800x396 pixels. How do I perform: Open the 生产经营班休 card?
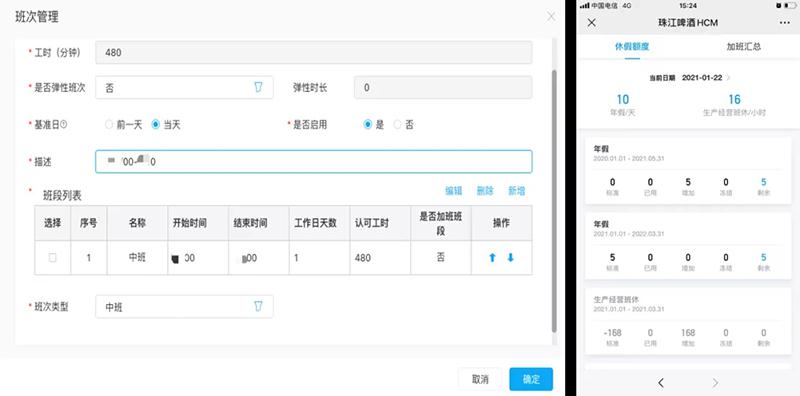pos(688,321)
